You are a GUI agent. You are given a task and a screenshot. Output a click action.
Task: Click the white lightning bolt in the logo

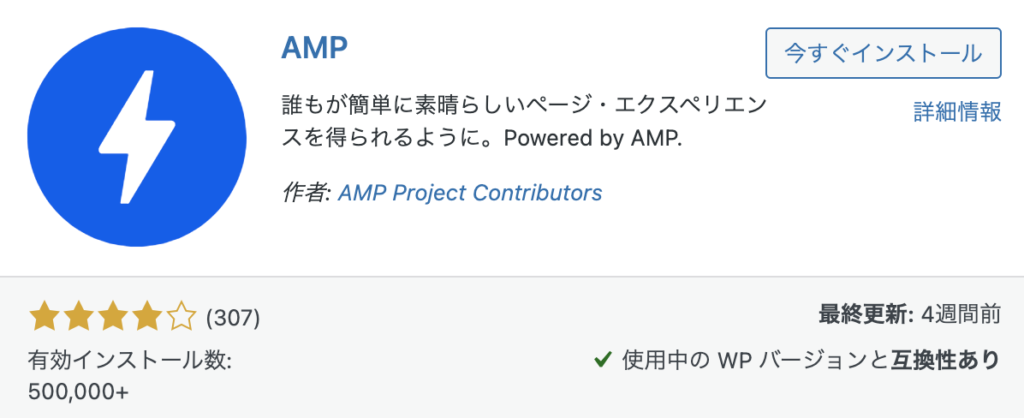pos(136,137)
